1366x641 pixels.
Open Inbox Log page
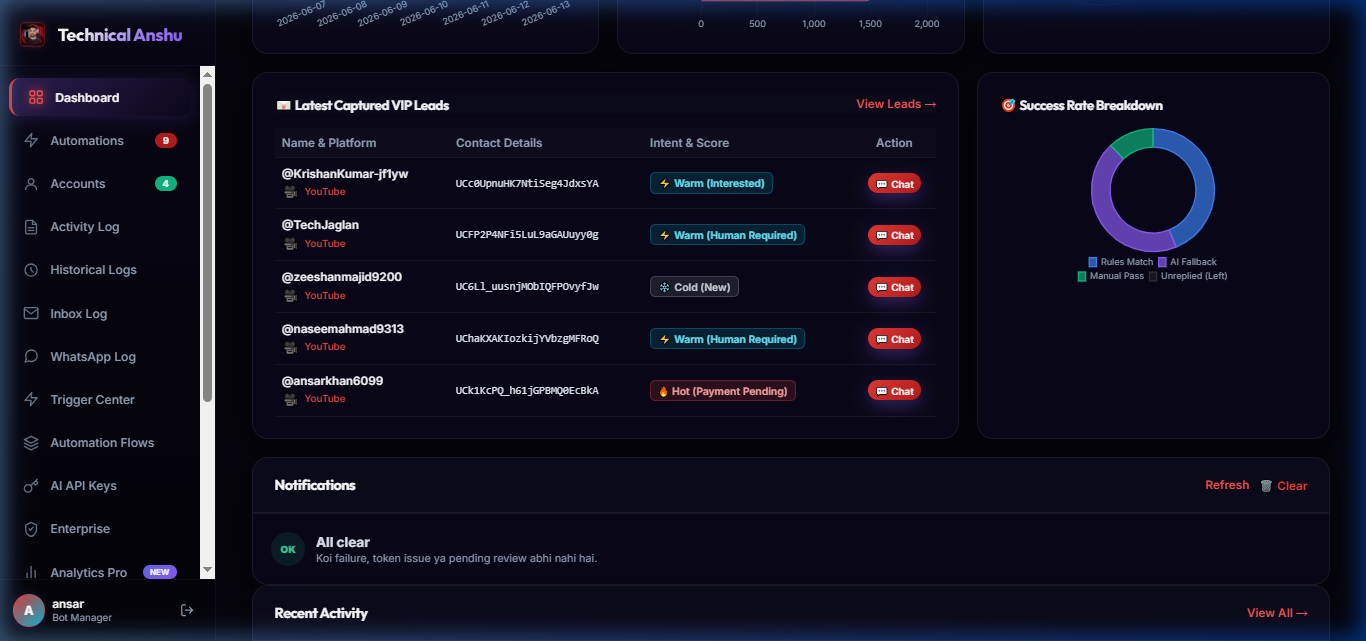tap(100, 314)
